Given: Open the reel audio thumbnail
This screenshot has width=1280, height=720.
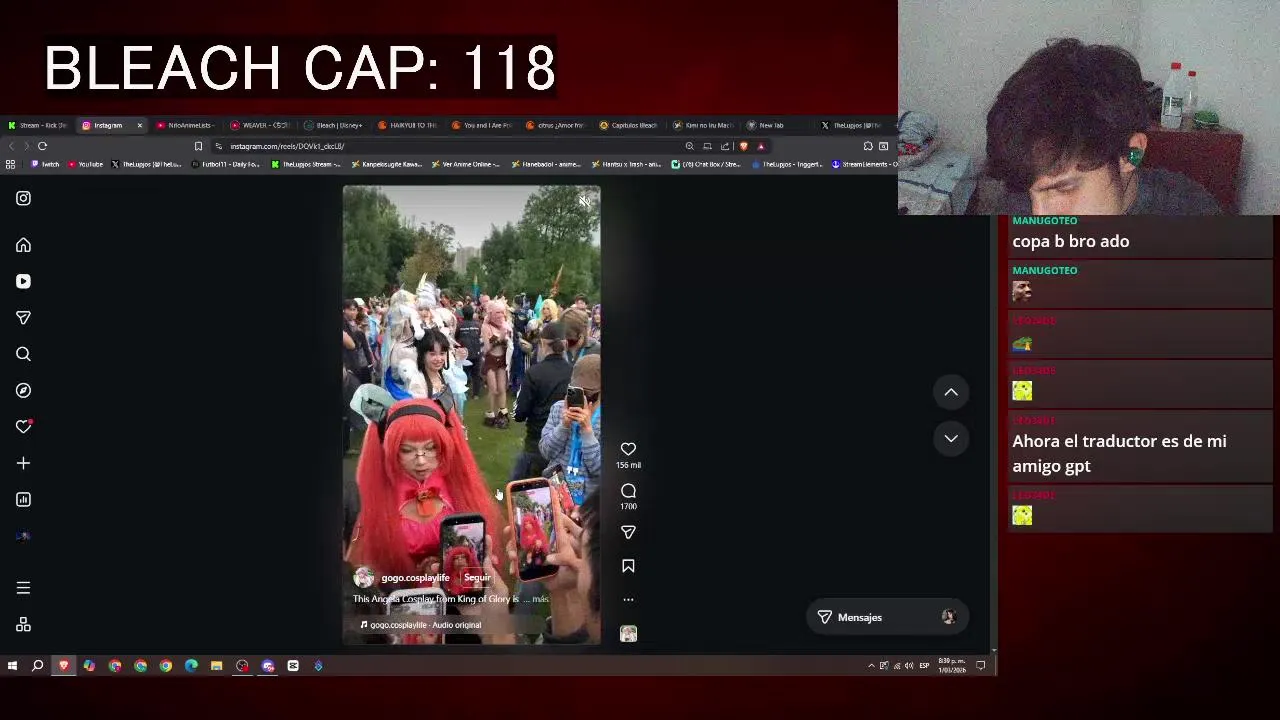Looking at the screenshot, I should [628, 634].
